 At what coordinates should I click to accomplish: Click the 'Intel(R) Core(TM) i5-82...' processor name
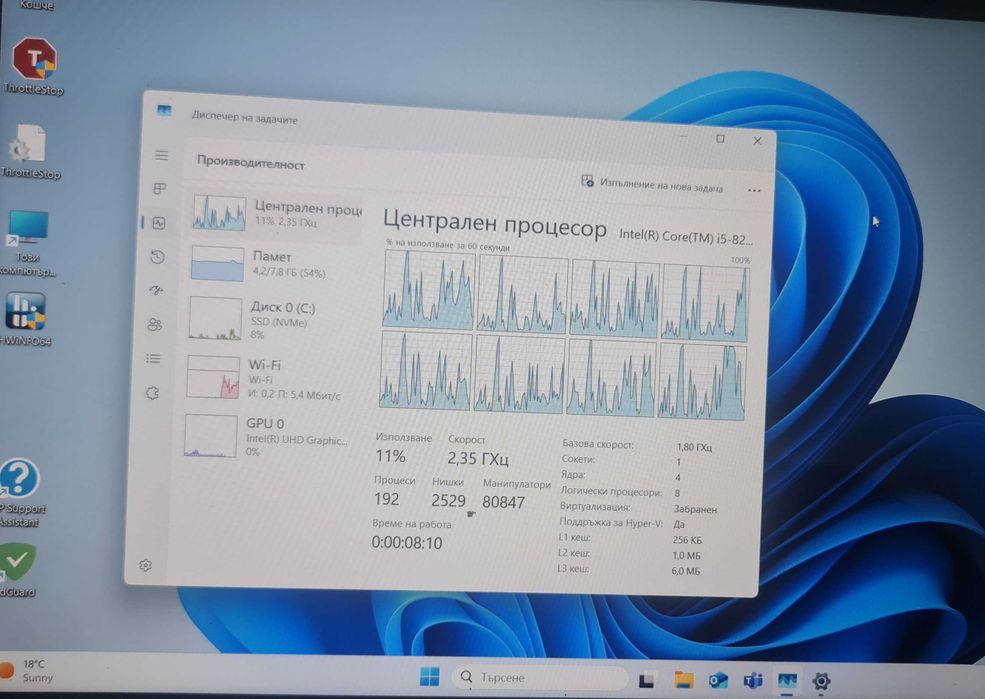point(685,237)
